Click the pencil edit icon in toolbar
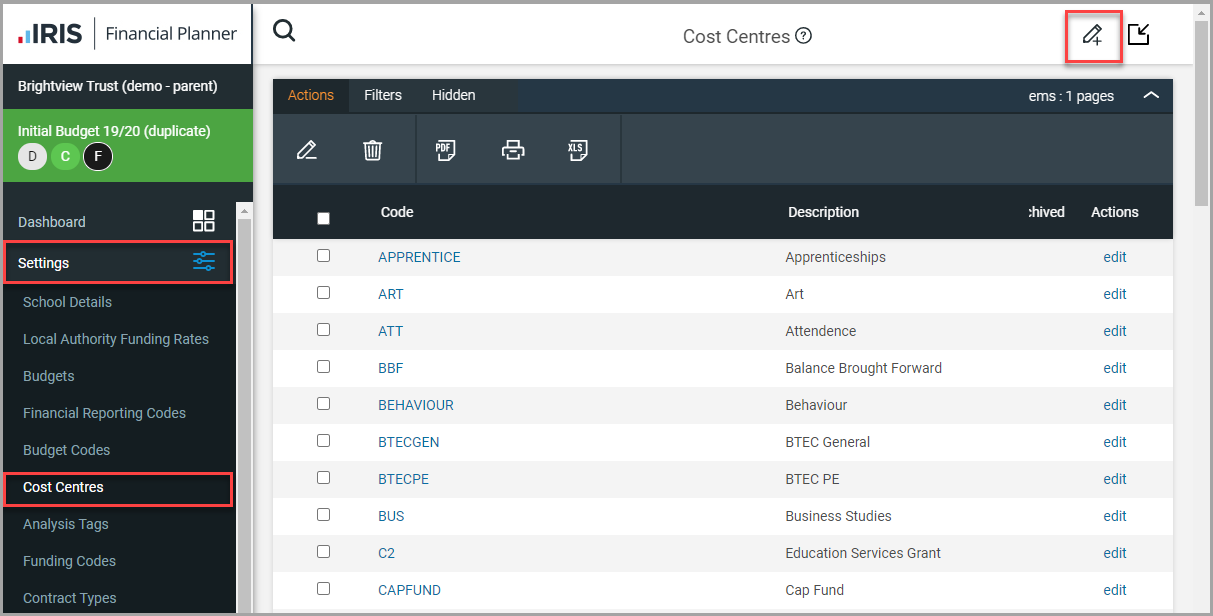1213x616 pixels. [x=307, y=150]
